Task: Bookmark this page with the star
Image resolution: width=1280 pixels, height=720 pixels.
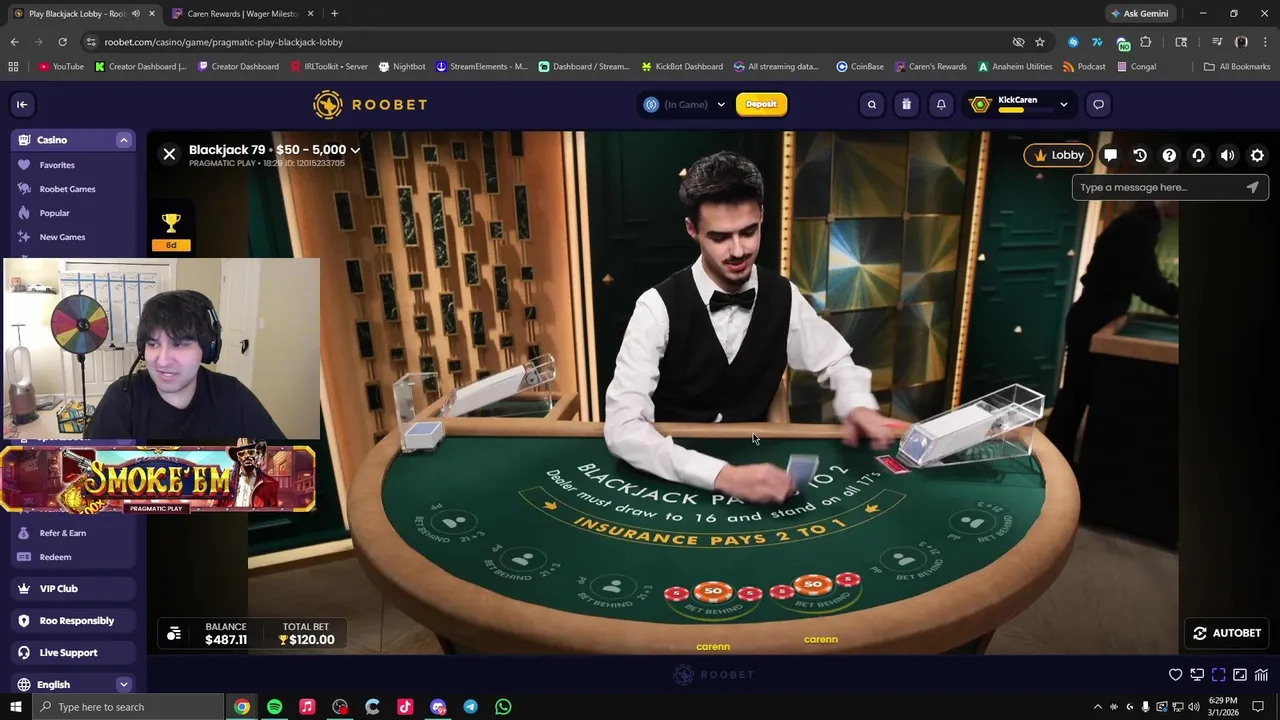Action: pos(1040,42)
